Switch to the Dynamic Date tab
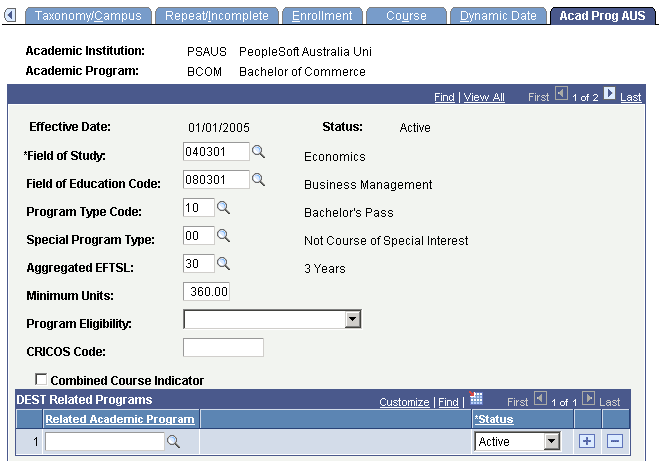The image size is (659, 461). (498, 16)
